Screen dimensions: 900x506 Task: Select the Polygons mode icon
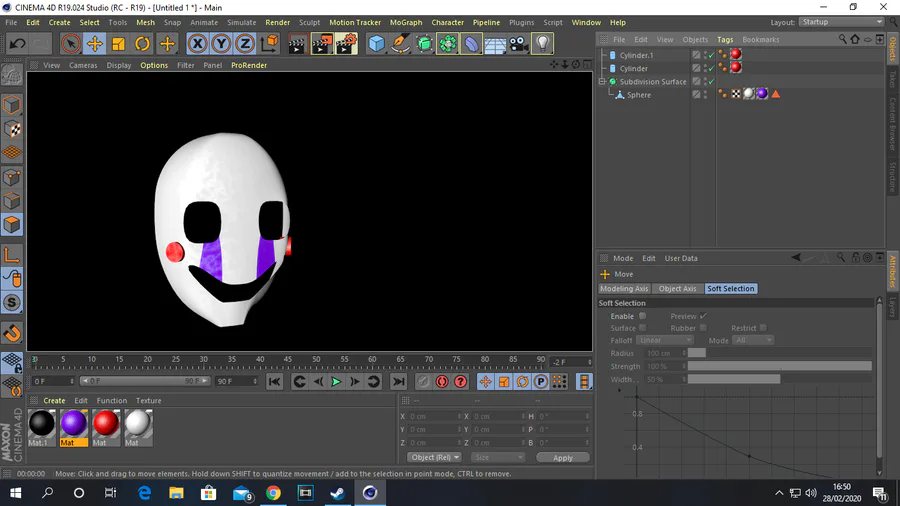tap(11, 224)
